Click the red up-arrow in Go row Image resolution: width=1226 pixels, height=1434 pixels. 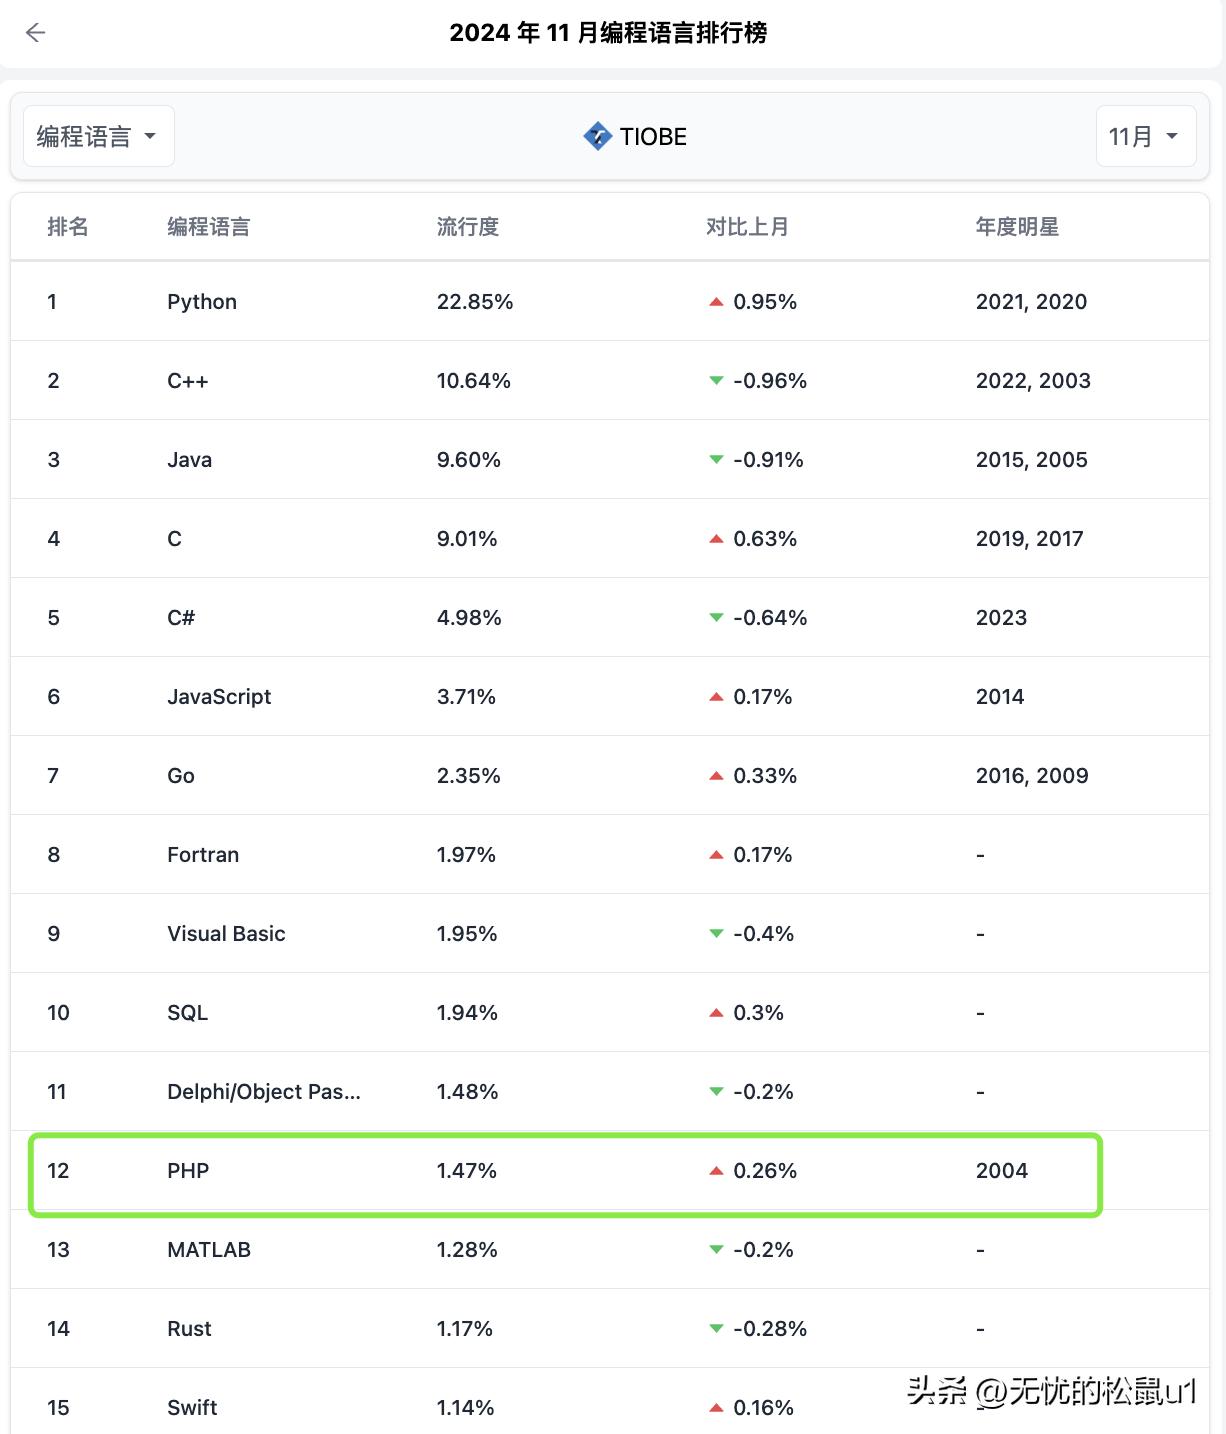coord(716,776)
